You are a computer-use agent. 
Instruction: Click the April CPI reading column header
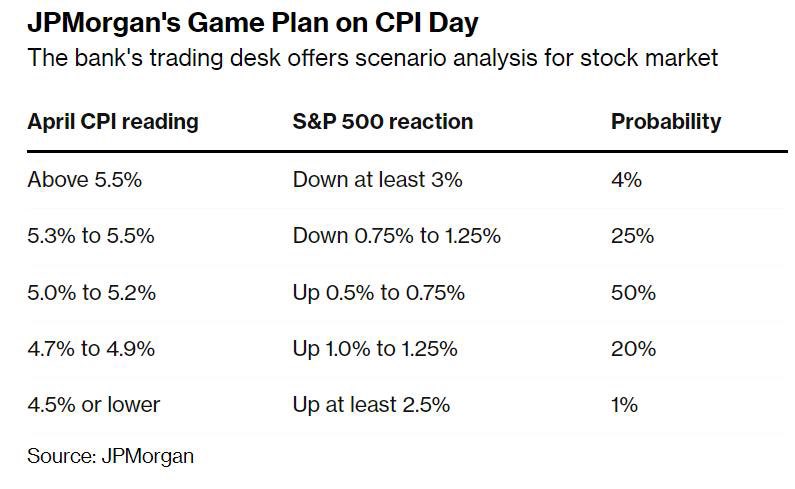[113, 122]
